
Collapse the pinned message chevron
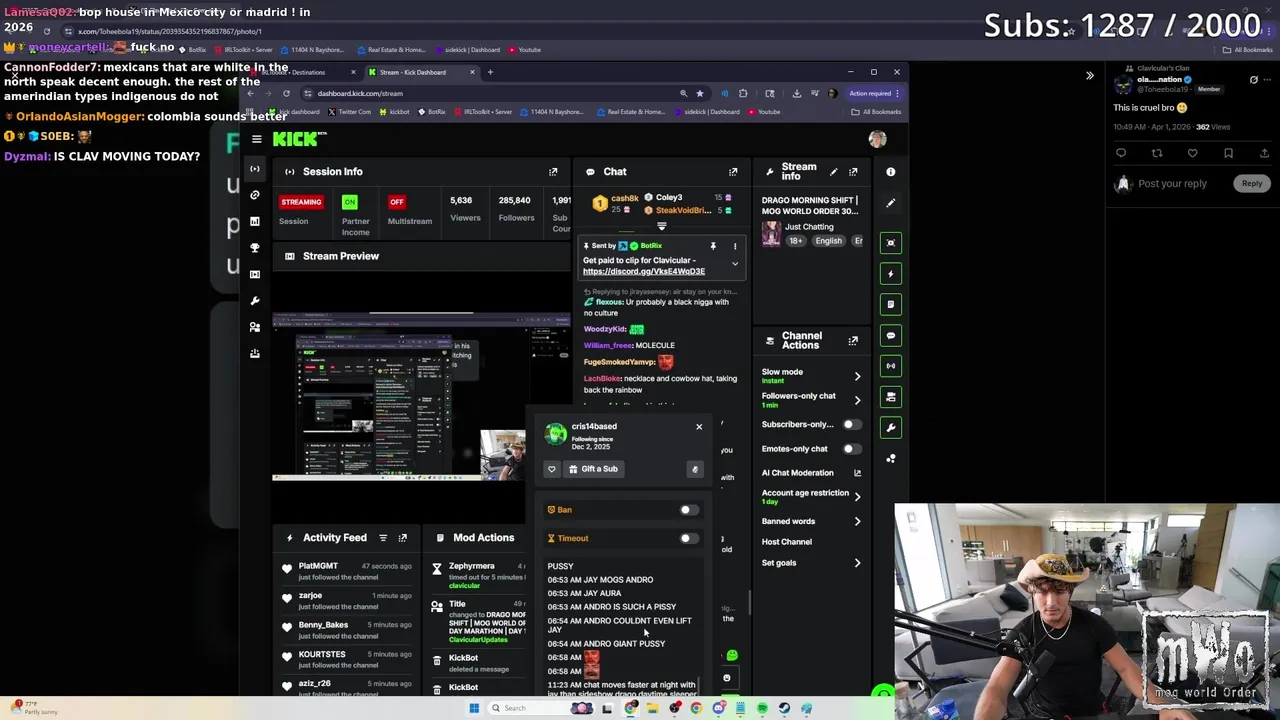click(x=735, y=265)
